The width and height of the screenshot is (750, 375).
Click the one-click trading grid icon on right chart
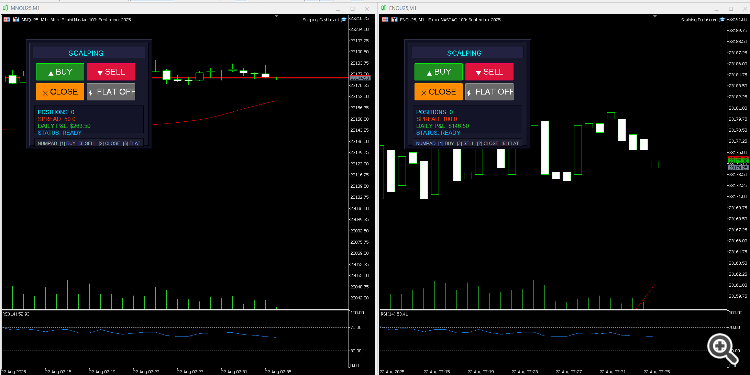(385, 20)
